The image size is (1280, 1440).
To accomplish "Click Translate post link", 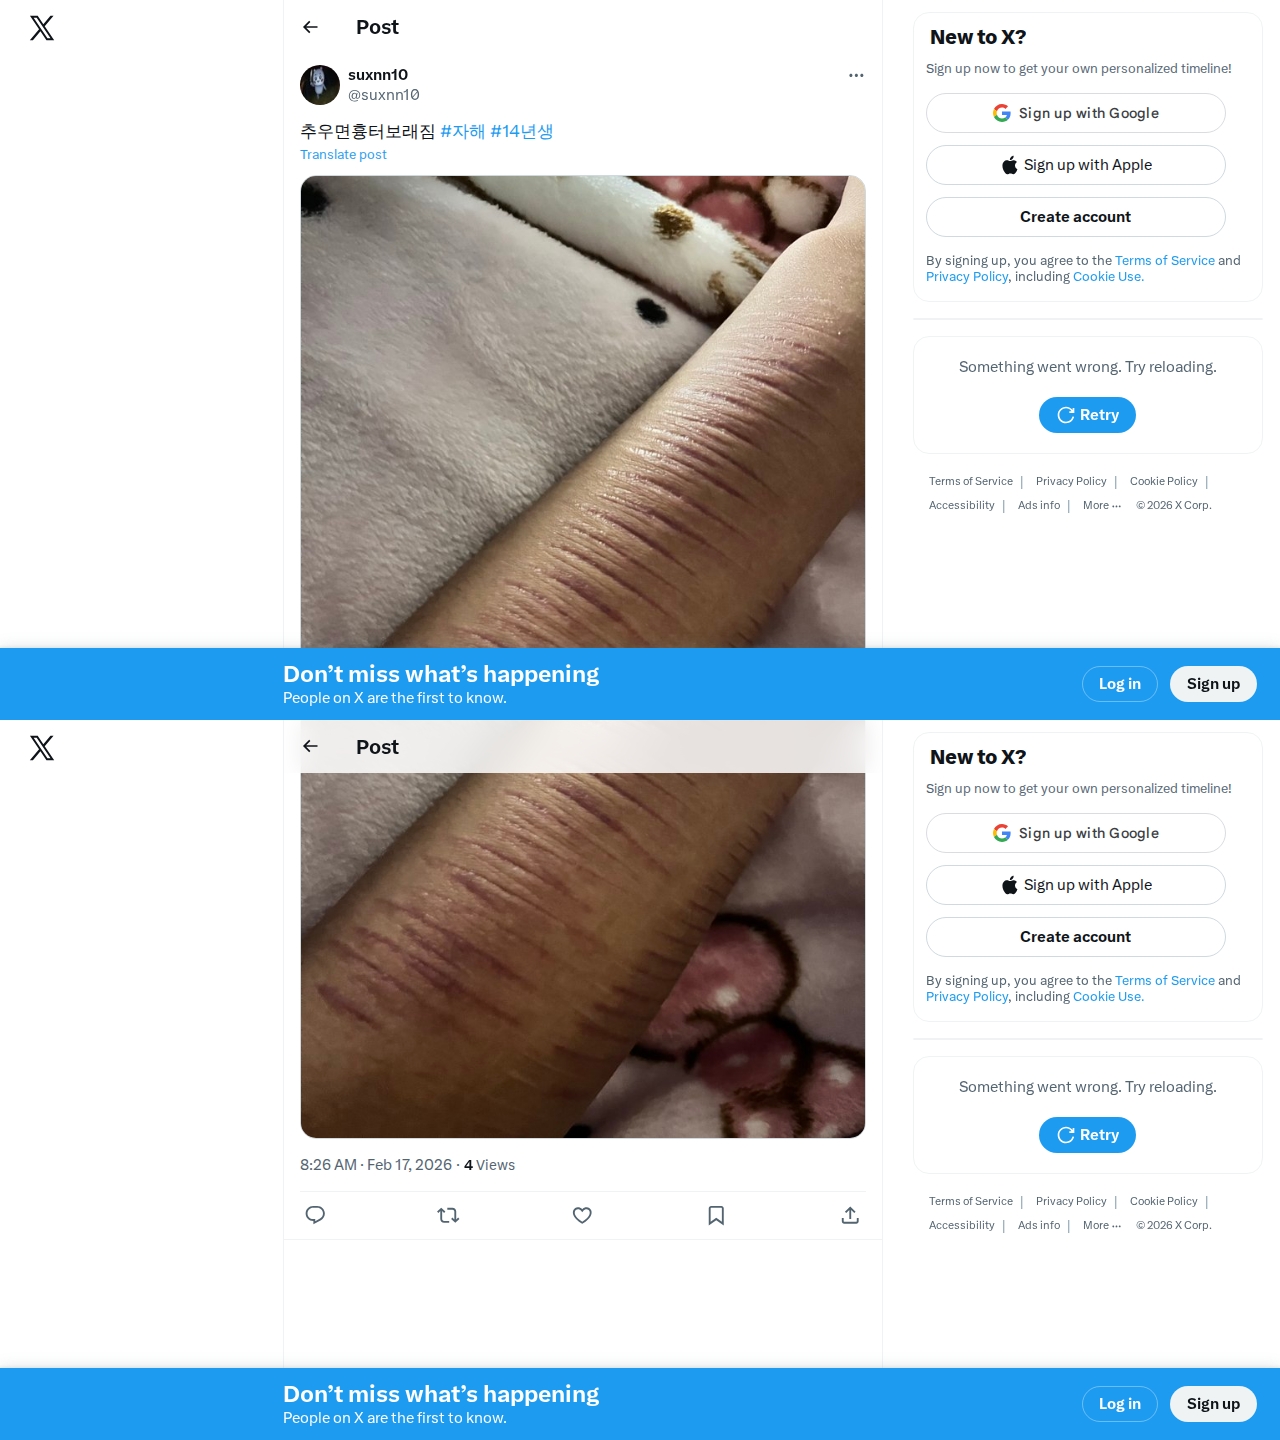I will coord(343,154).
